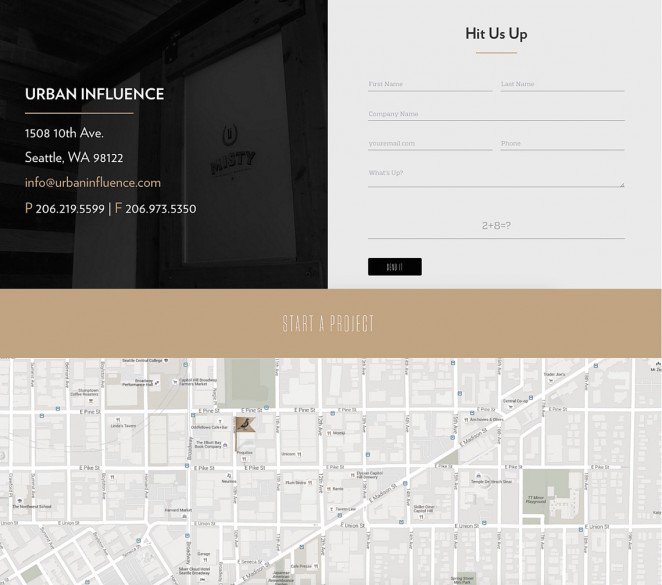Focus the Last Name field

[x=562, y=84]
